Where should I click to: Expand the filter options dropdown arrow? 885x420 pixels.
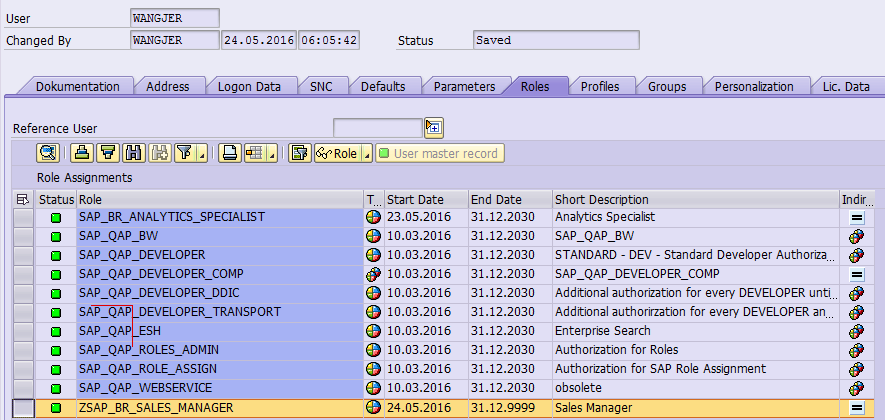pyautogui.click(x=201, y=154)
